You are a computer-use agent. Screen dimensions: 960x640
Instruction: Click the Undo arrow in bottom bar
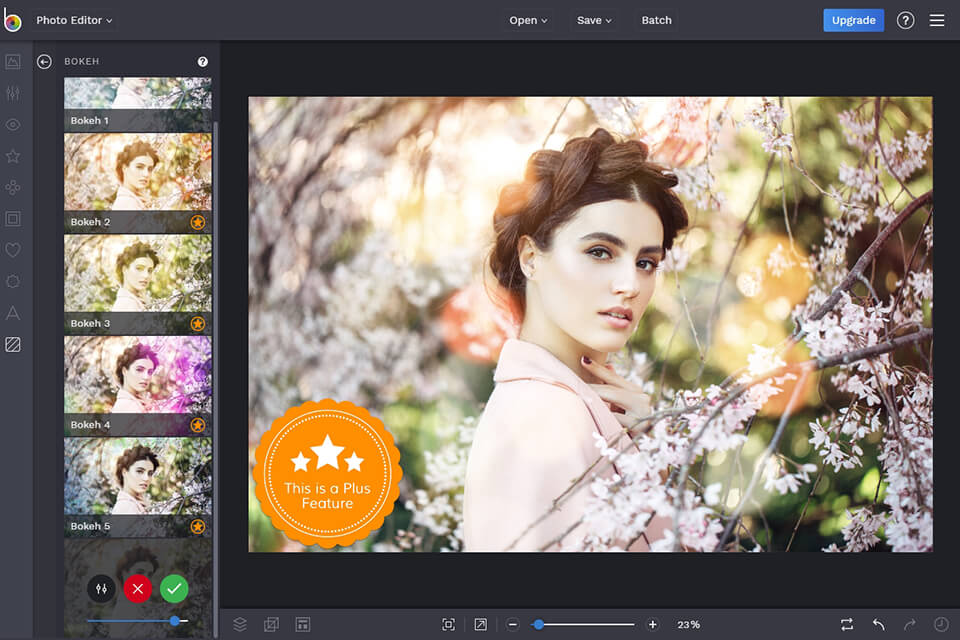click(x=878, y=624)
